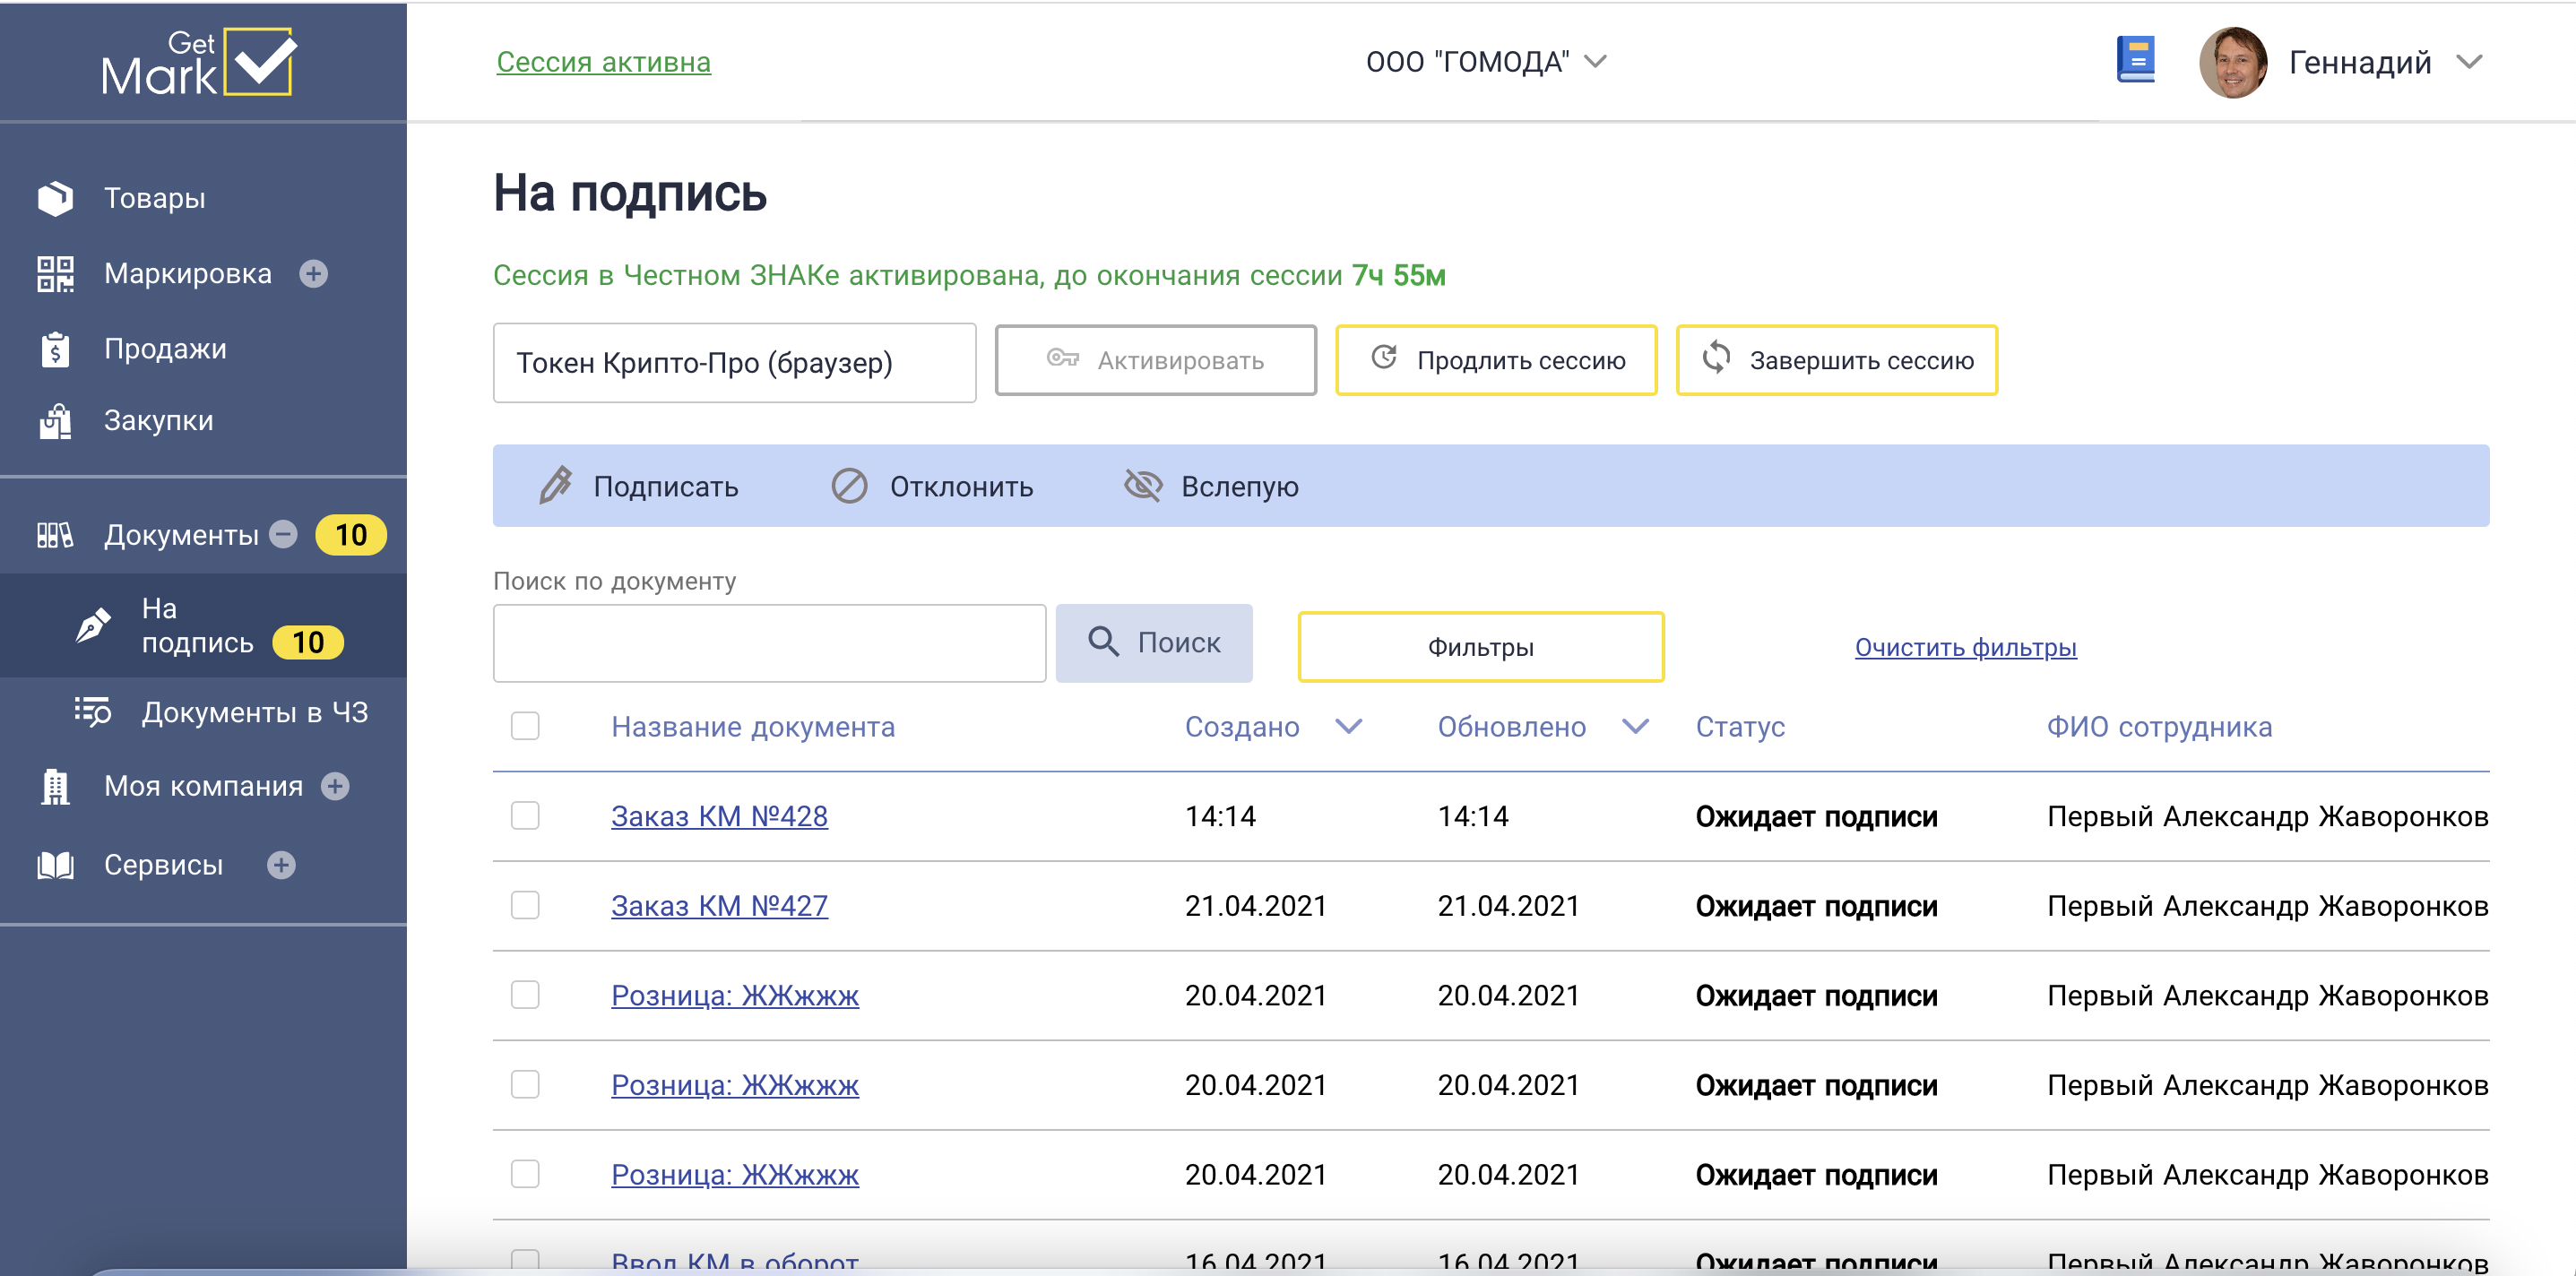Open the Заказ КМ №428 document link

coord(719,816)
